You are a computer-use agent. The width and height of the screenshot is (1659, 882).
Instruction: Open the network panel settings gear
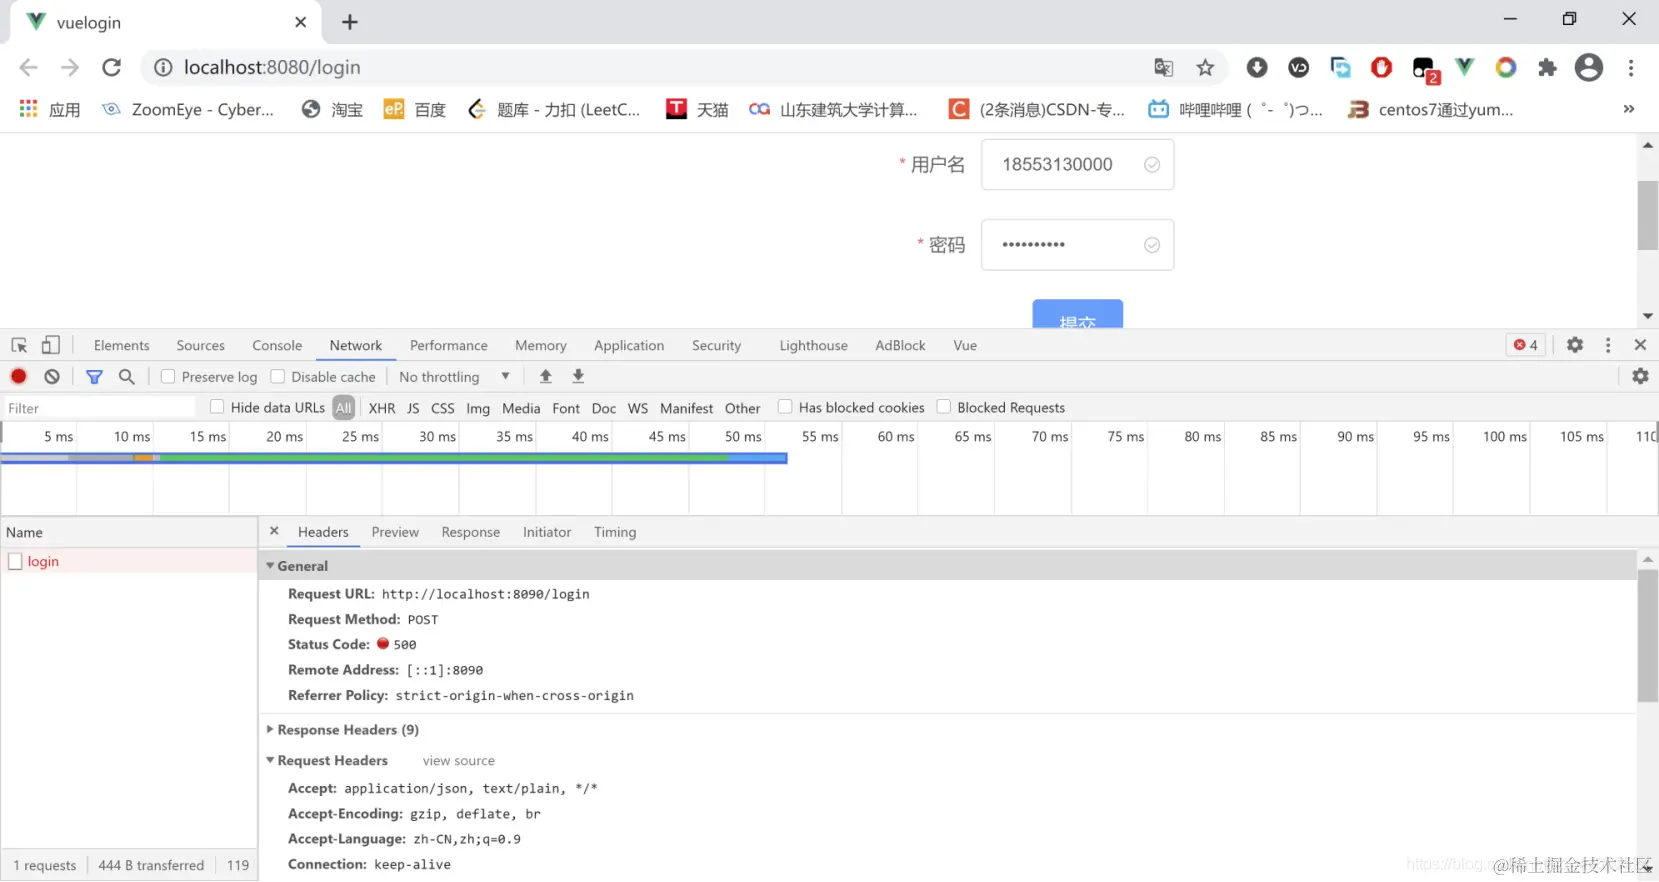(1640, 376)
